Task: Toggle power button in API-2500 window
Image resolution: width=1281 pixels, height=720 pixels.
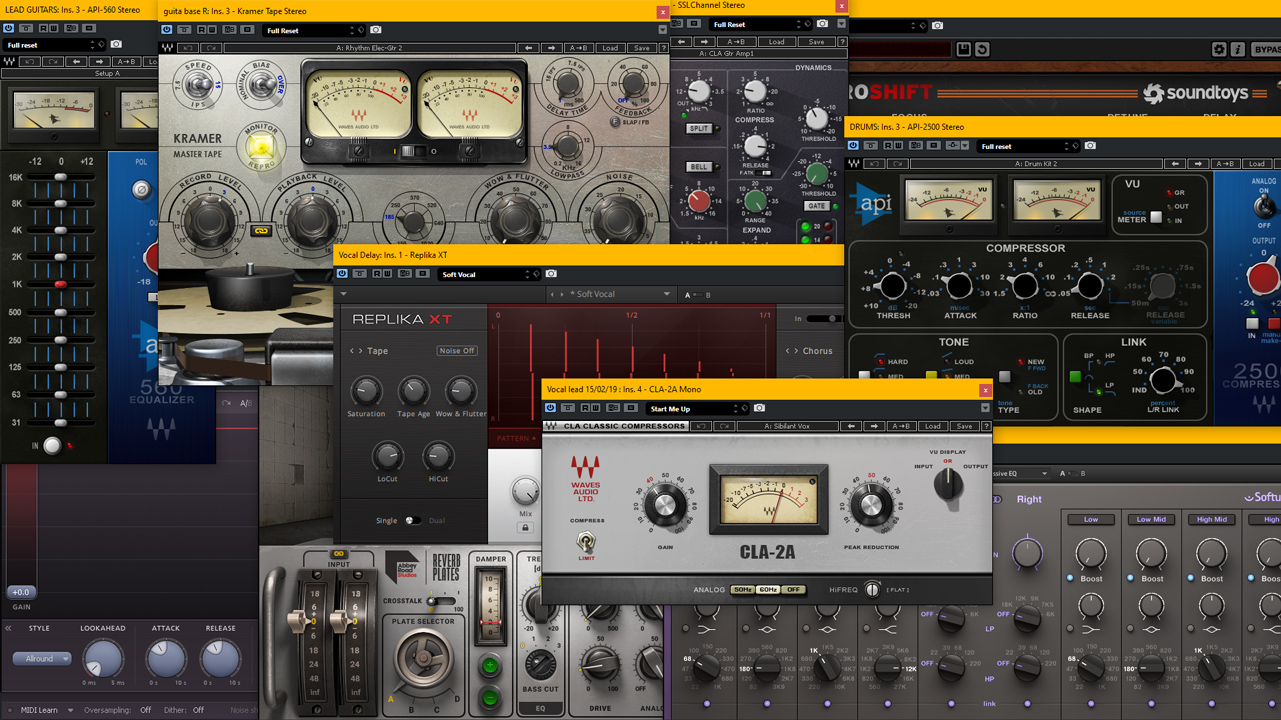Action: click(x=853, y=146)
